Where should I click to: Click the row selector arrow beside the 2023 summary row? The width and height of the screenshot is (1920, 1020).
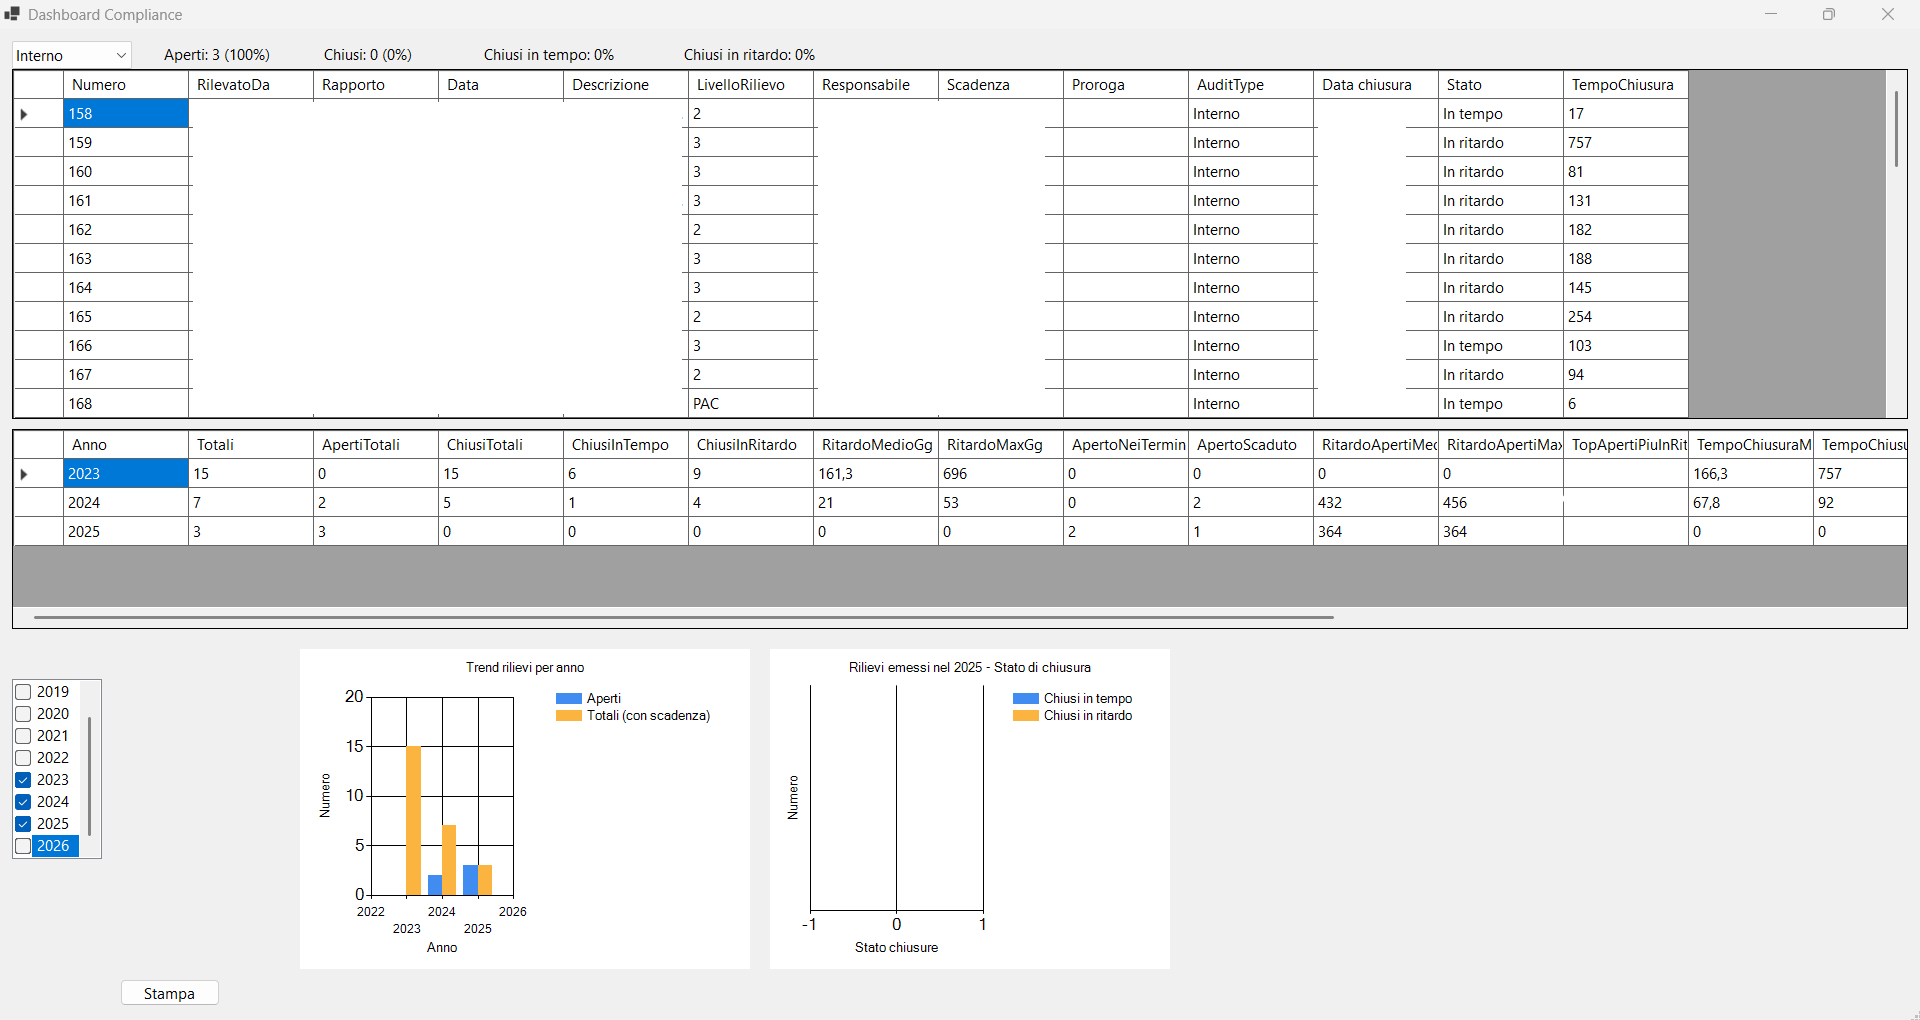click(23, 473)
